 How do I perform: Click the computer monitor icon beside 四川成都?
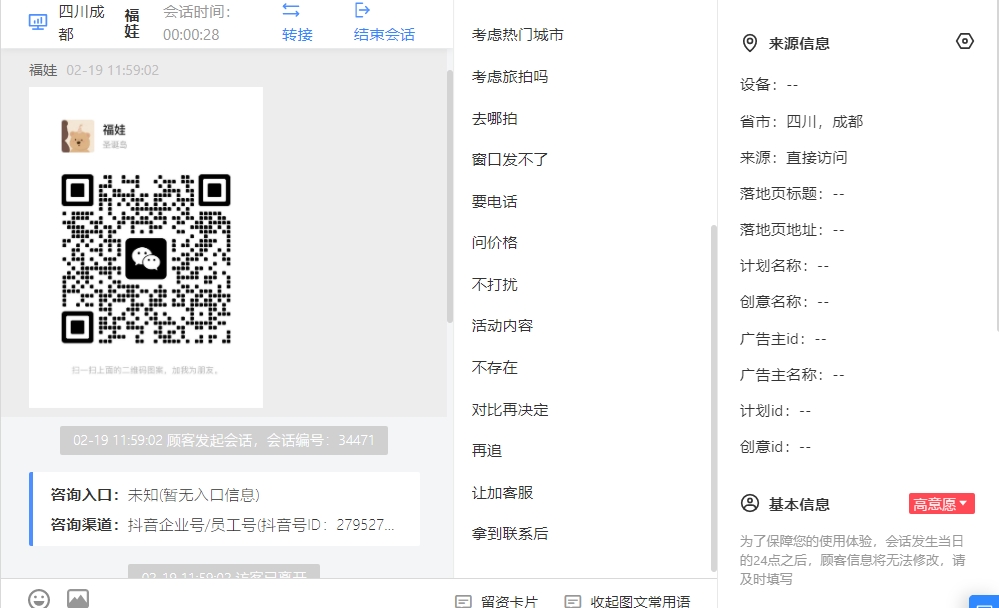[38, 22]
